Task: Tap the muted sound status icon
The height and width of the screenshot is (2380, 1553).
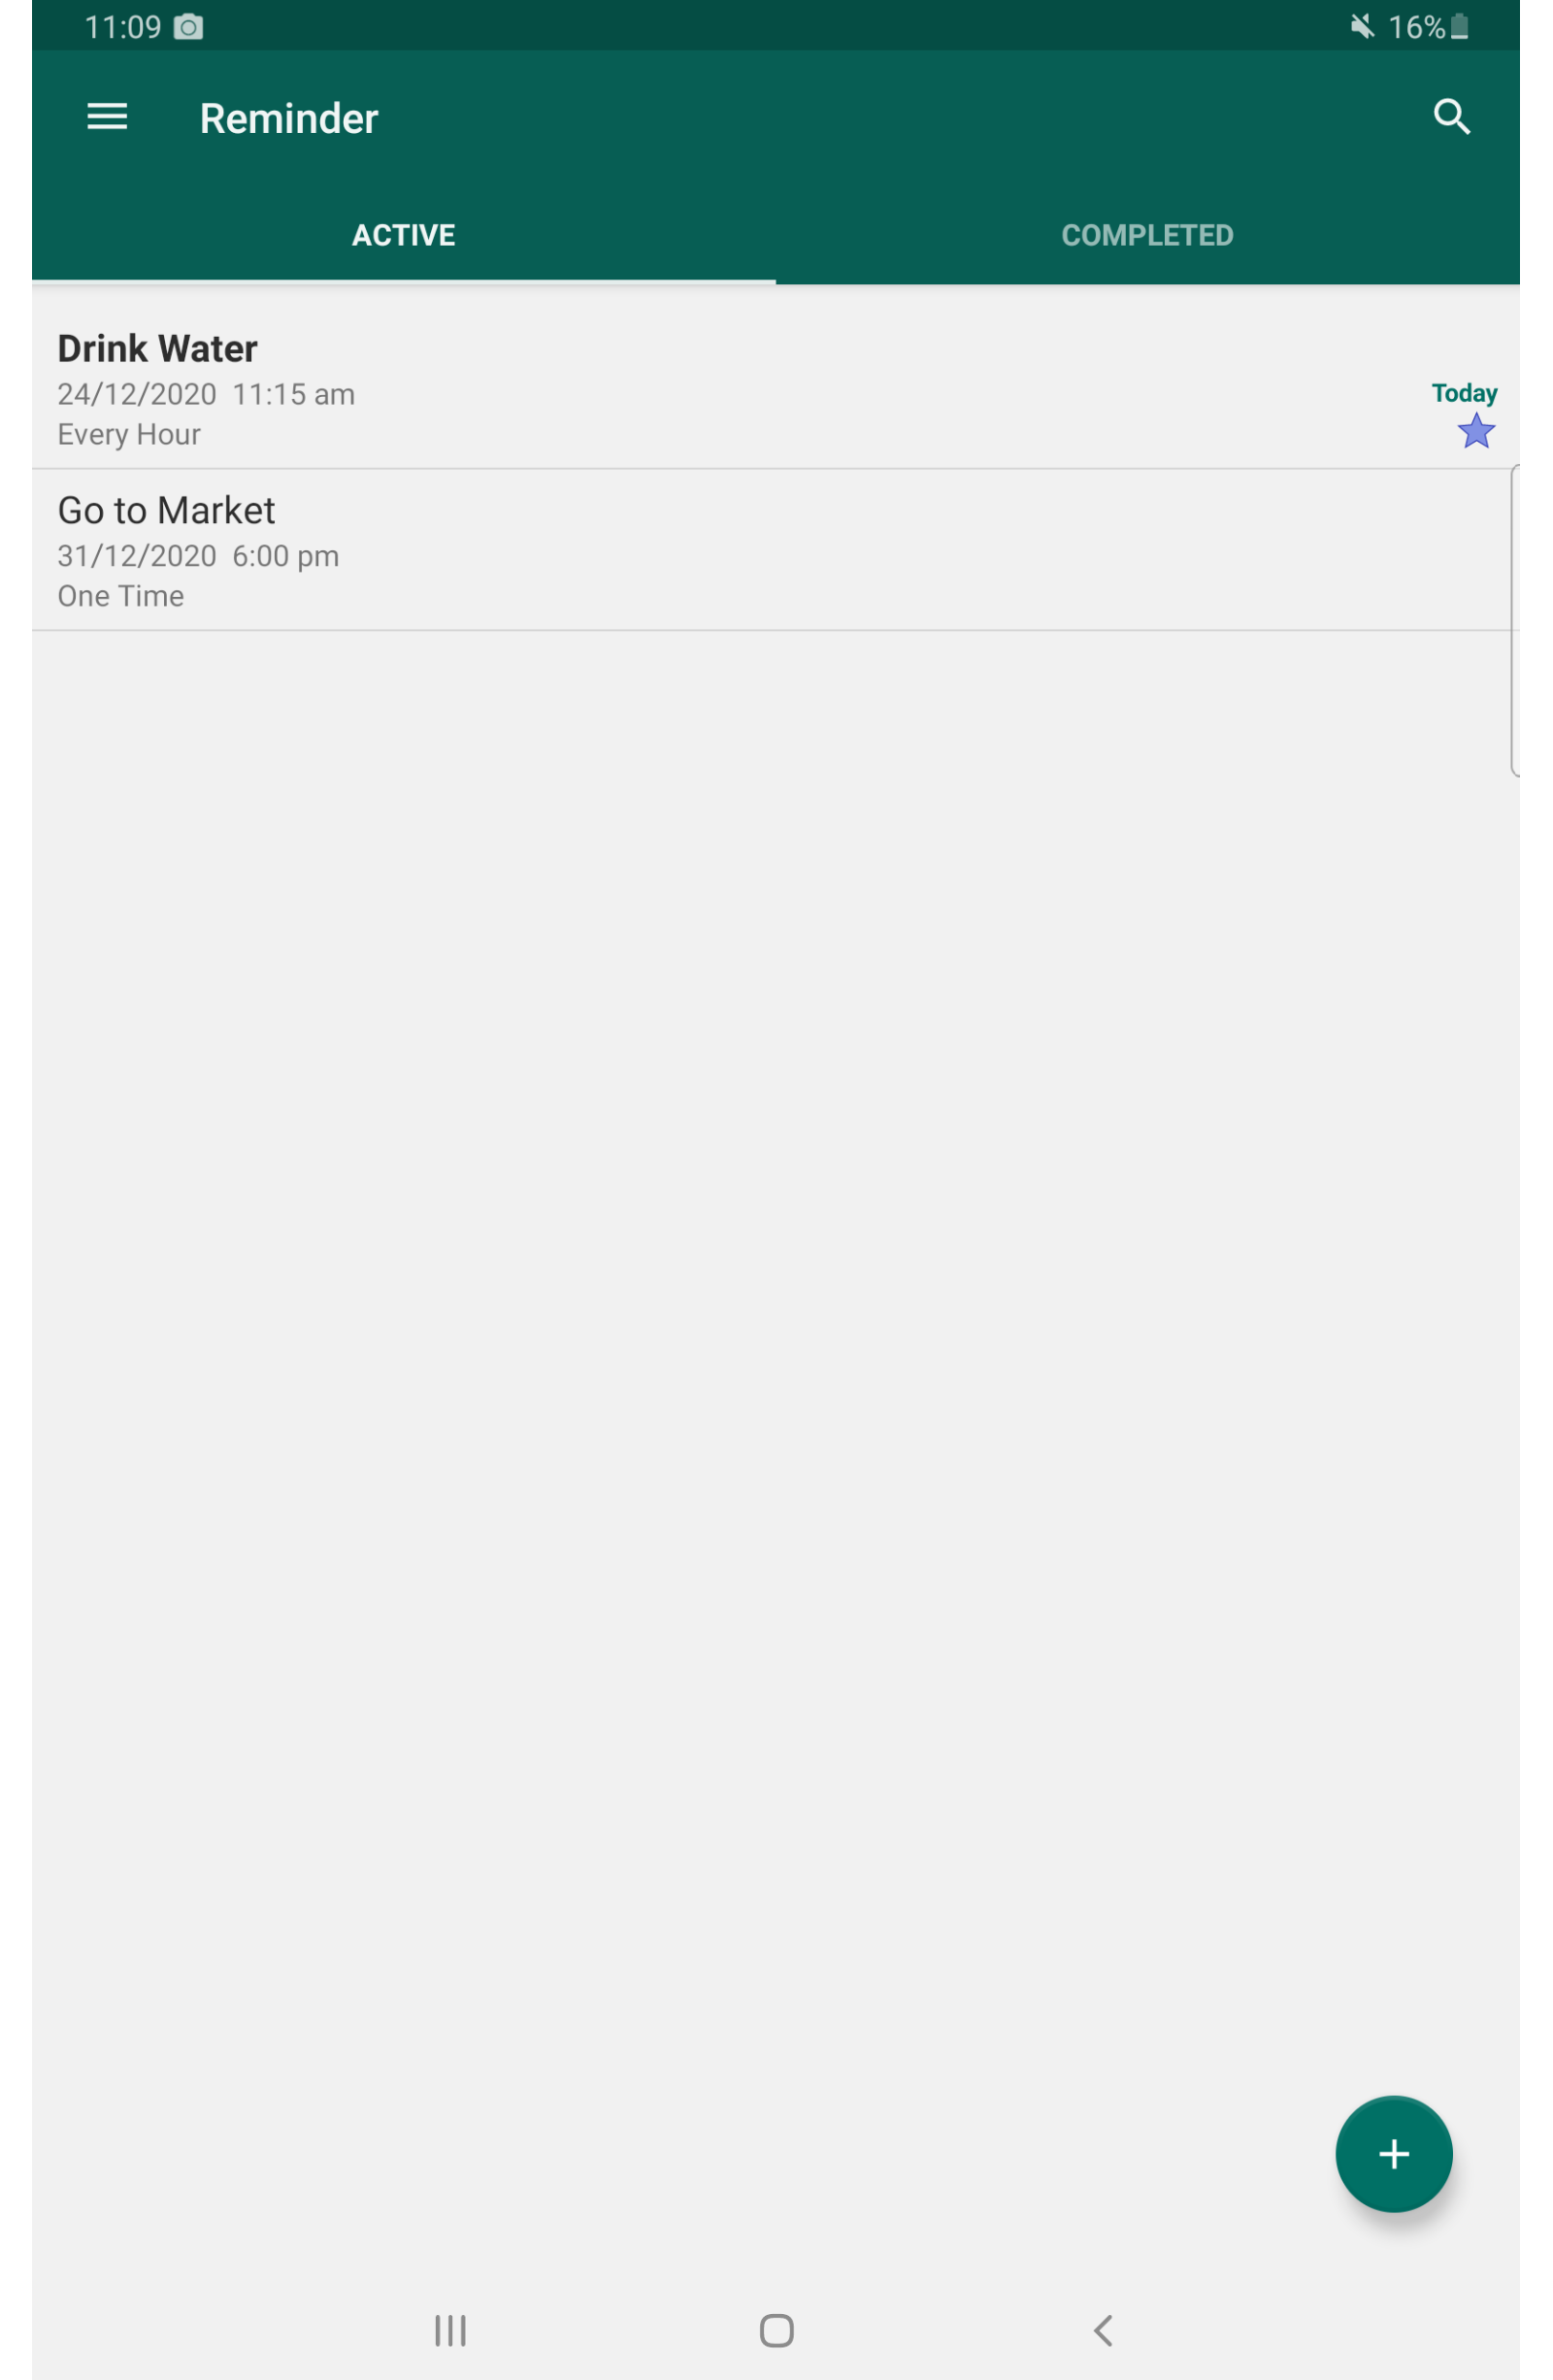Action: click(1361, 26)
